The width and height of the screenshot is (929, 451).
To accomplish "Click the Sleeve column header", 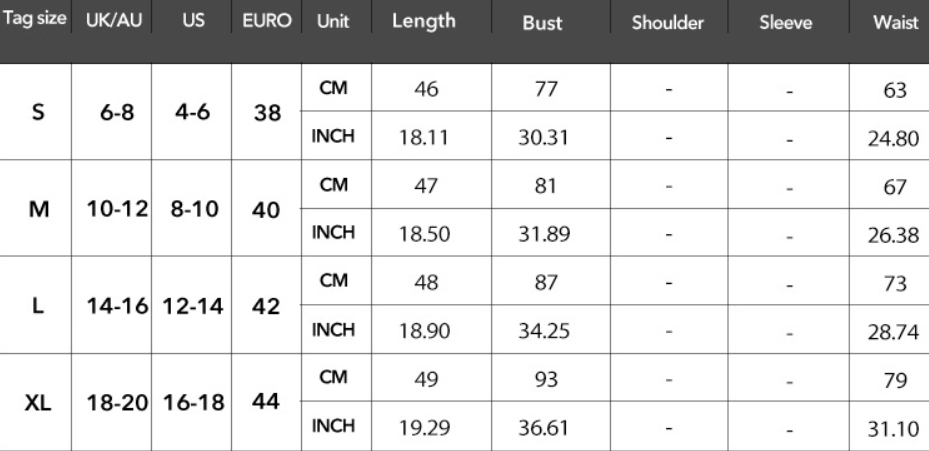I will coord(786,22).
